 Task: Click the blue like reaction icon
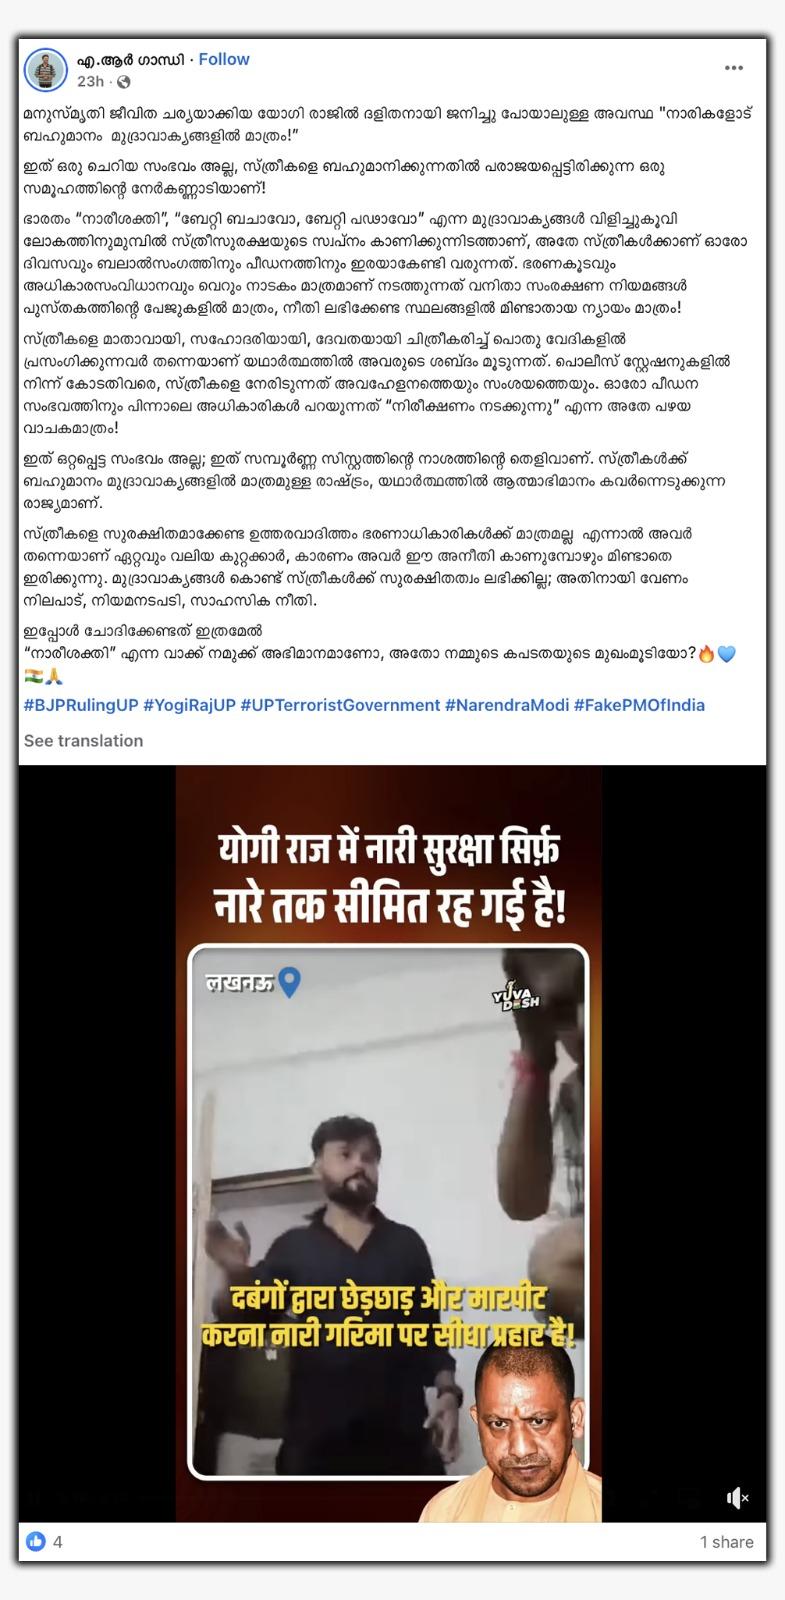(x=36, y=1541)
